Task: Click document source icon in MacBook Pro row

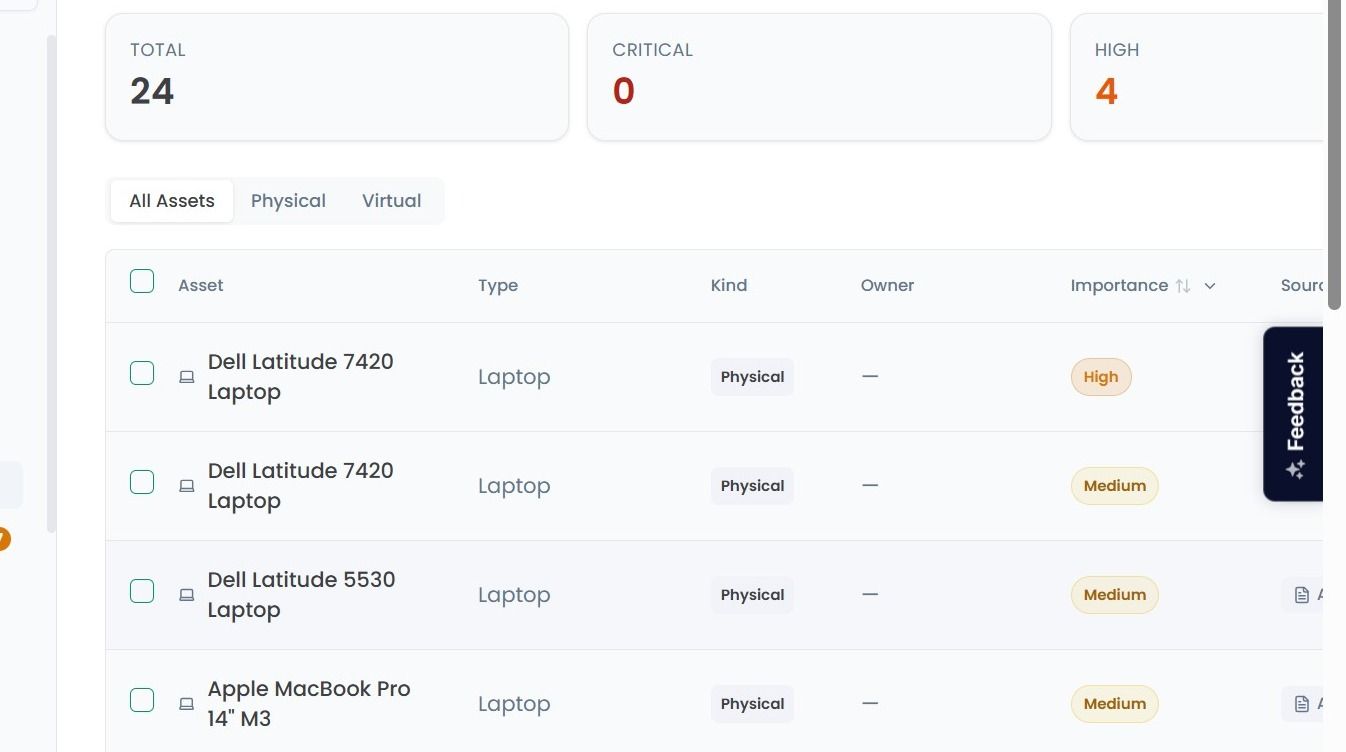Action: (1302, 704)
